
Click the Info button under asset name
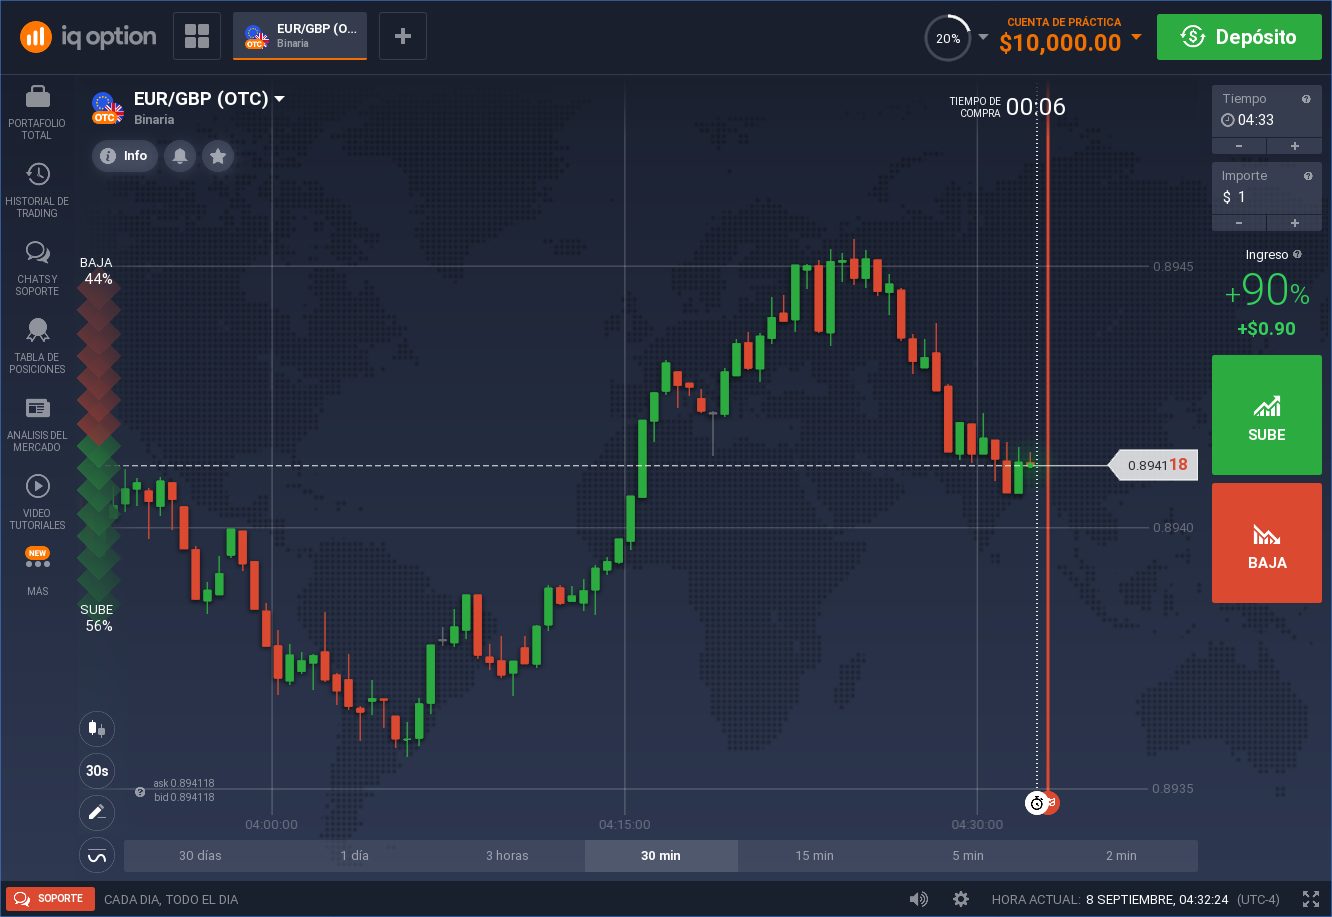point(125,156)
